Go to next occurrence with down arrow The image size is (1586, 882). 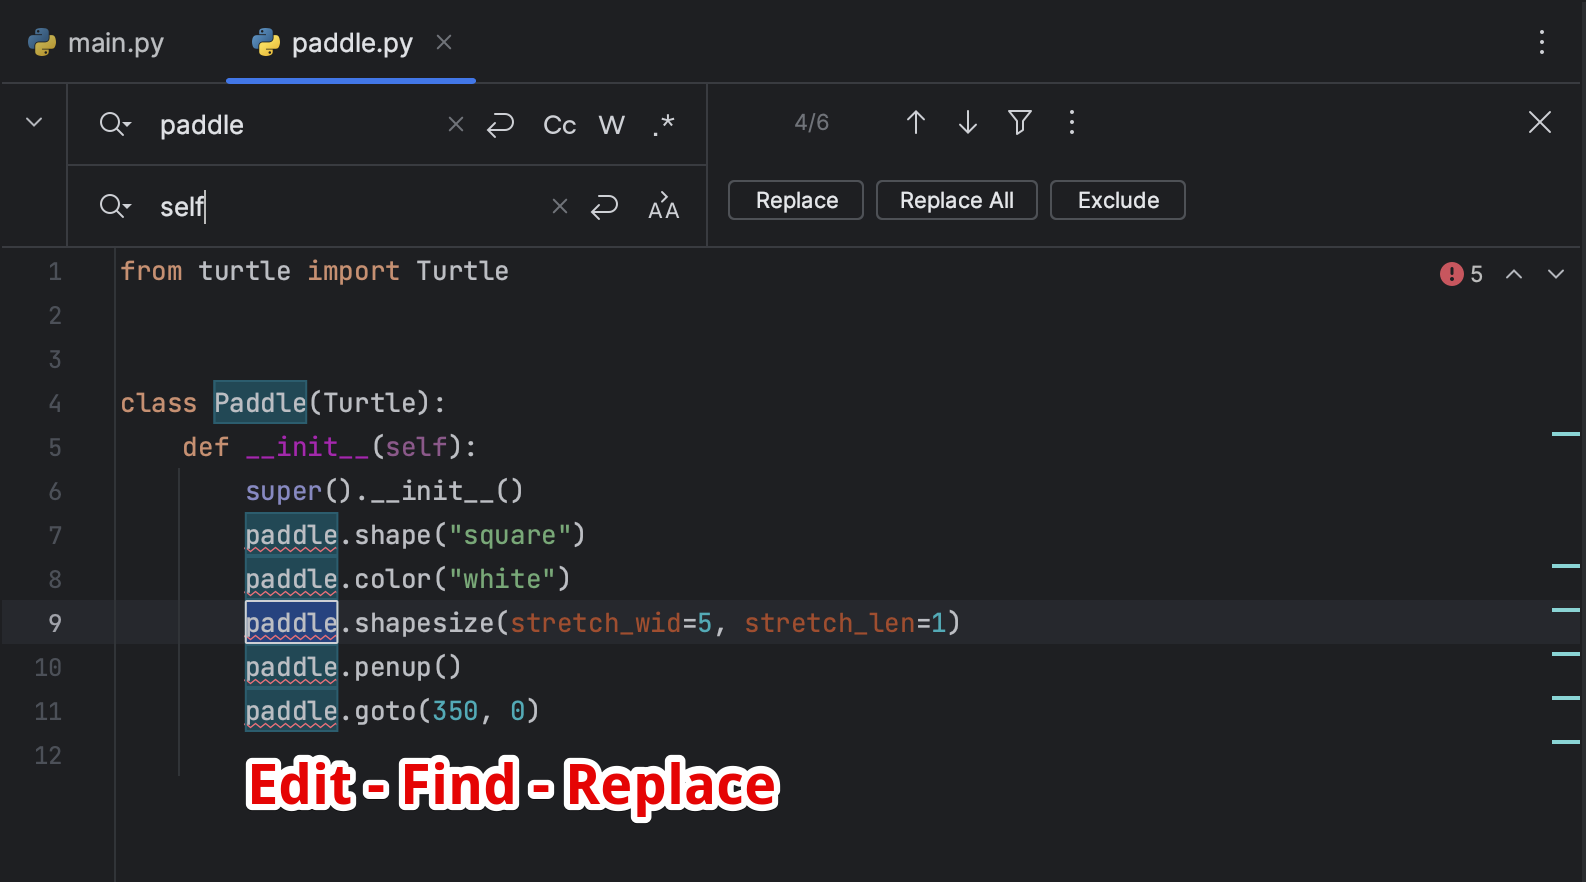[968, 122]
